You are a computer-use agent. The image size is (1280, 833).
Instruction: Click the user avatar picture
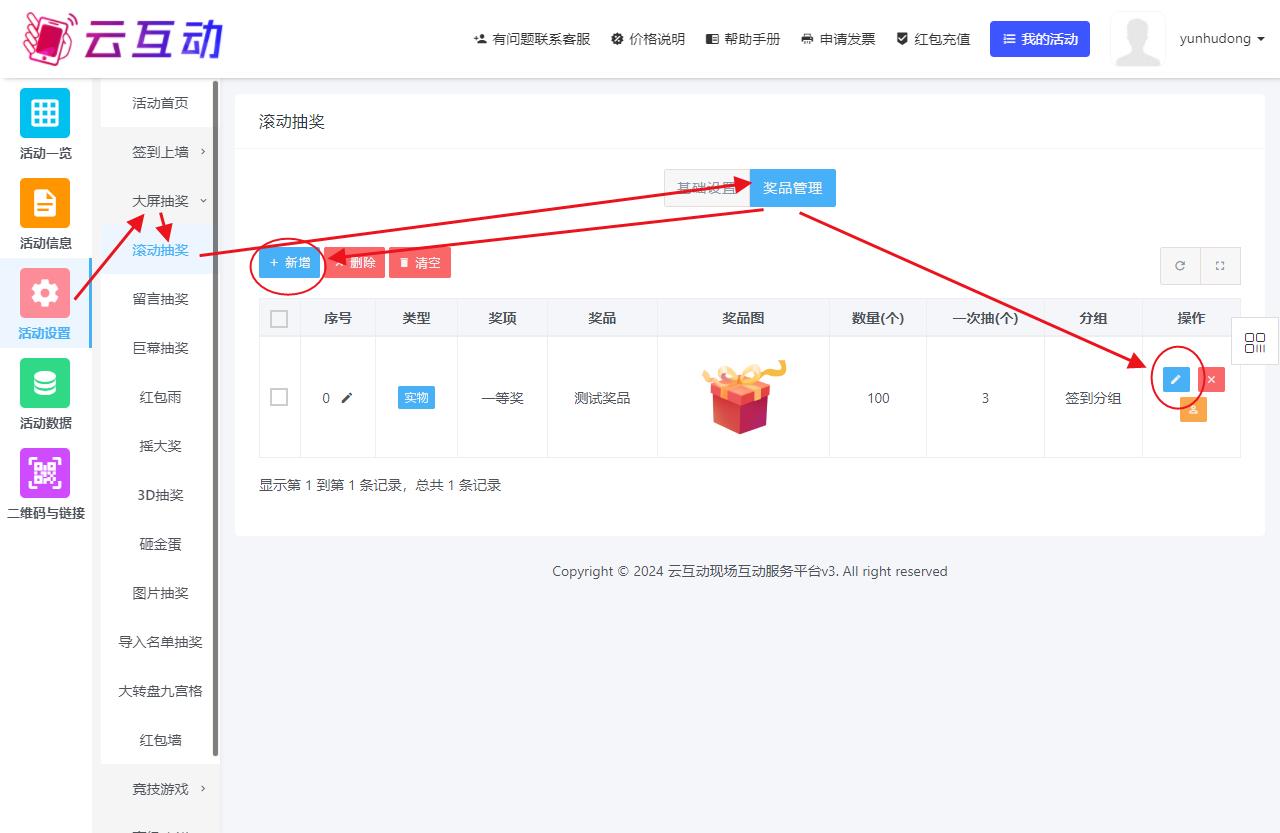[1138, 40]
